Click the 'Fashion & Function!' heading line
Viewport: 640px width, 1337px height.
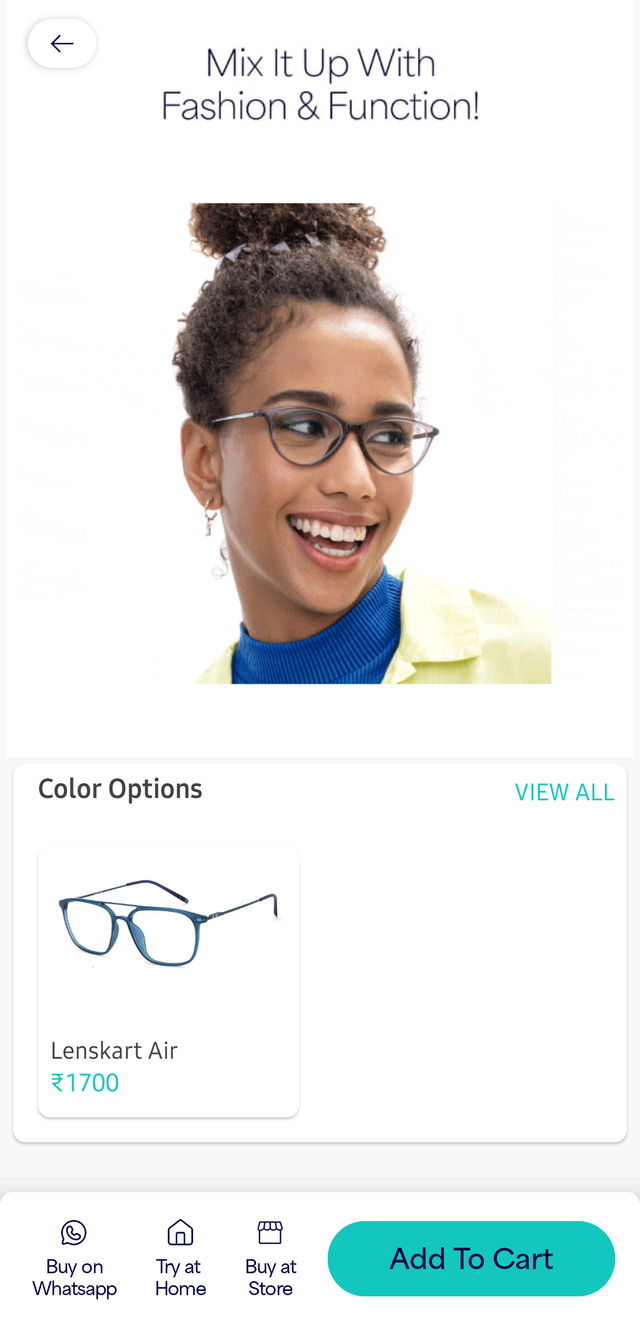(x=320, y=106)
